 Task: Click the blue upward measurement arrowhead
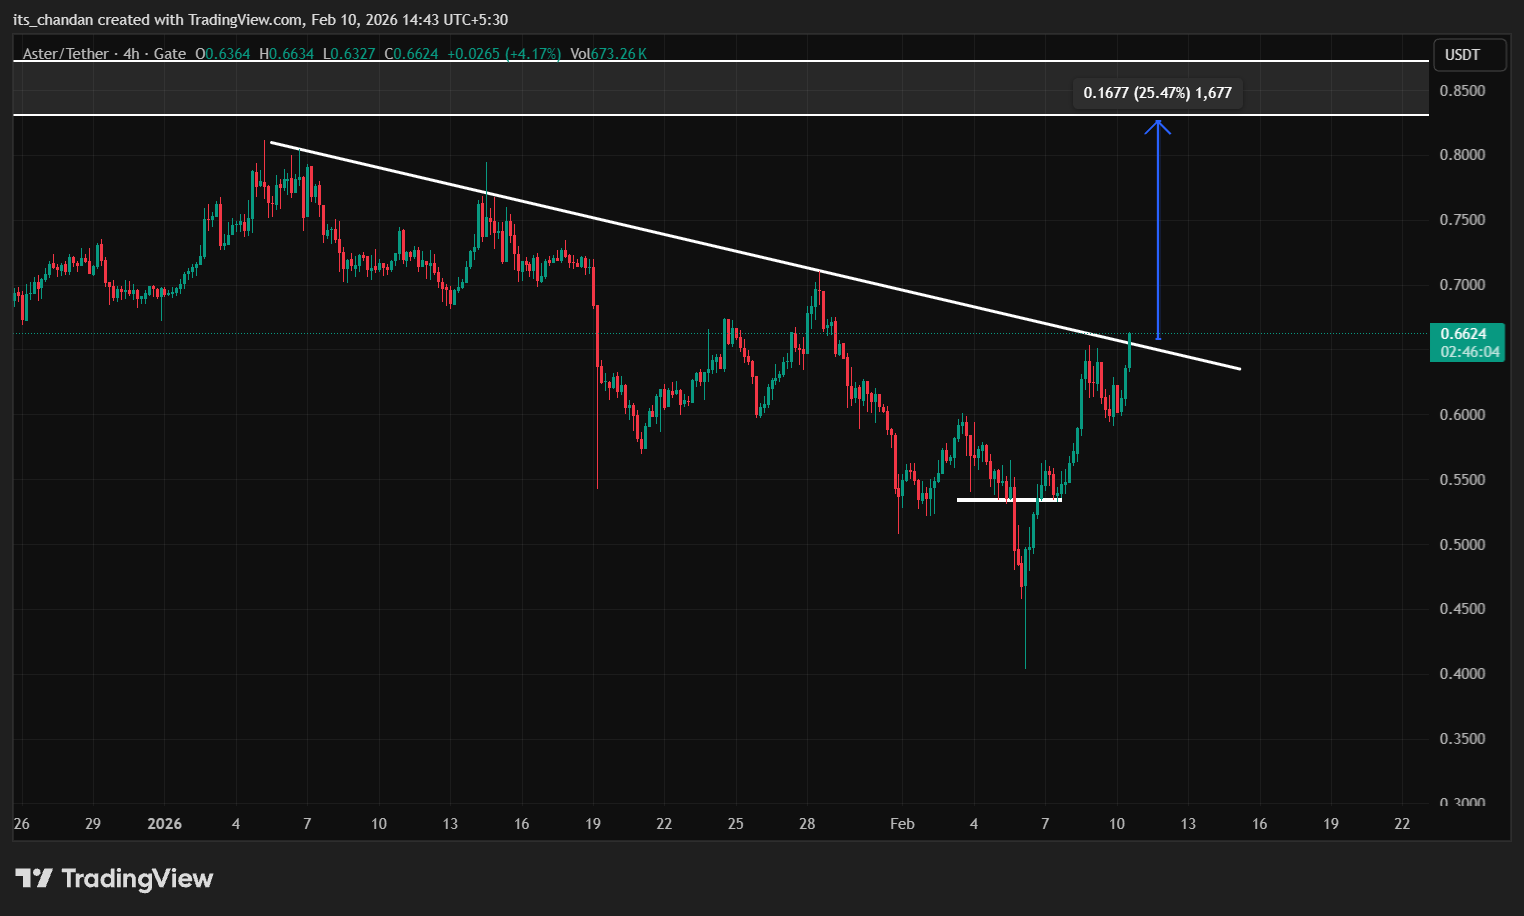[x=1158, y=126]
